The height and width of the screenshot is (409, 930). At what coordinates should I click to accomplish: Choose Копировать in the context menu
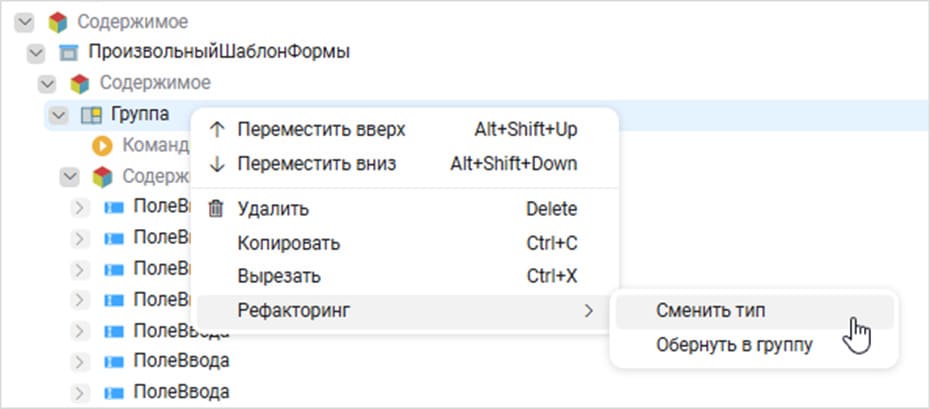(x=289, y=243)
